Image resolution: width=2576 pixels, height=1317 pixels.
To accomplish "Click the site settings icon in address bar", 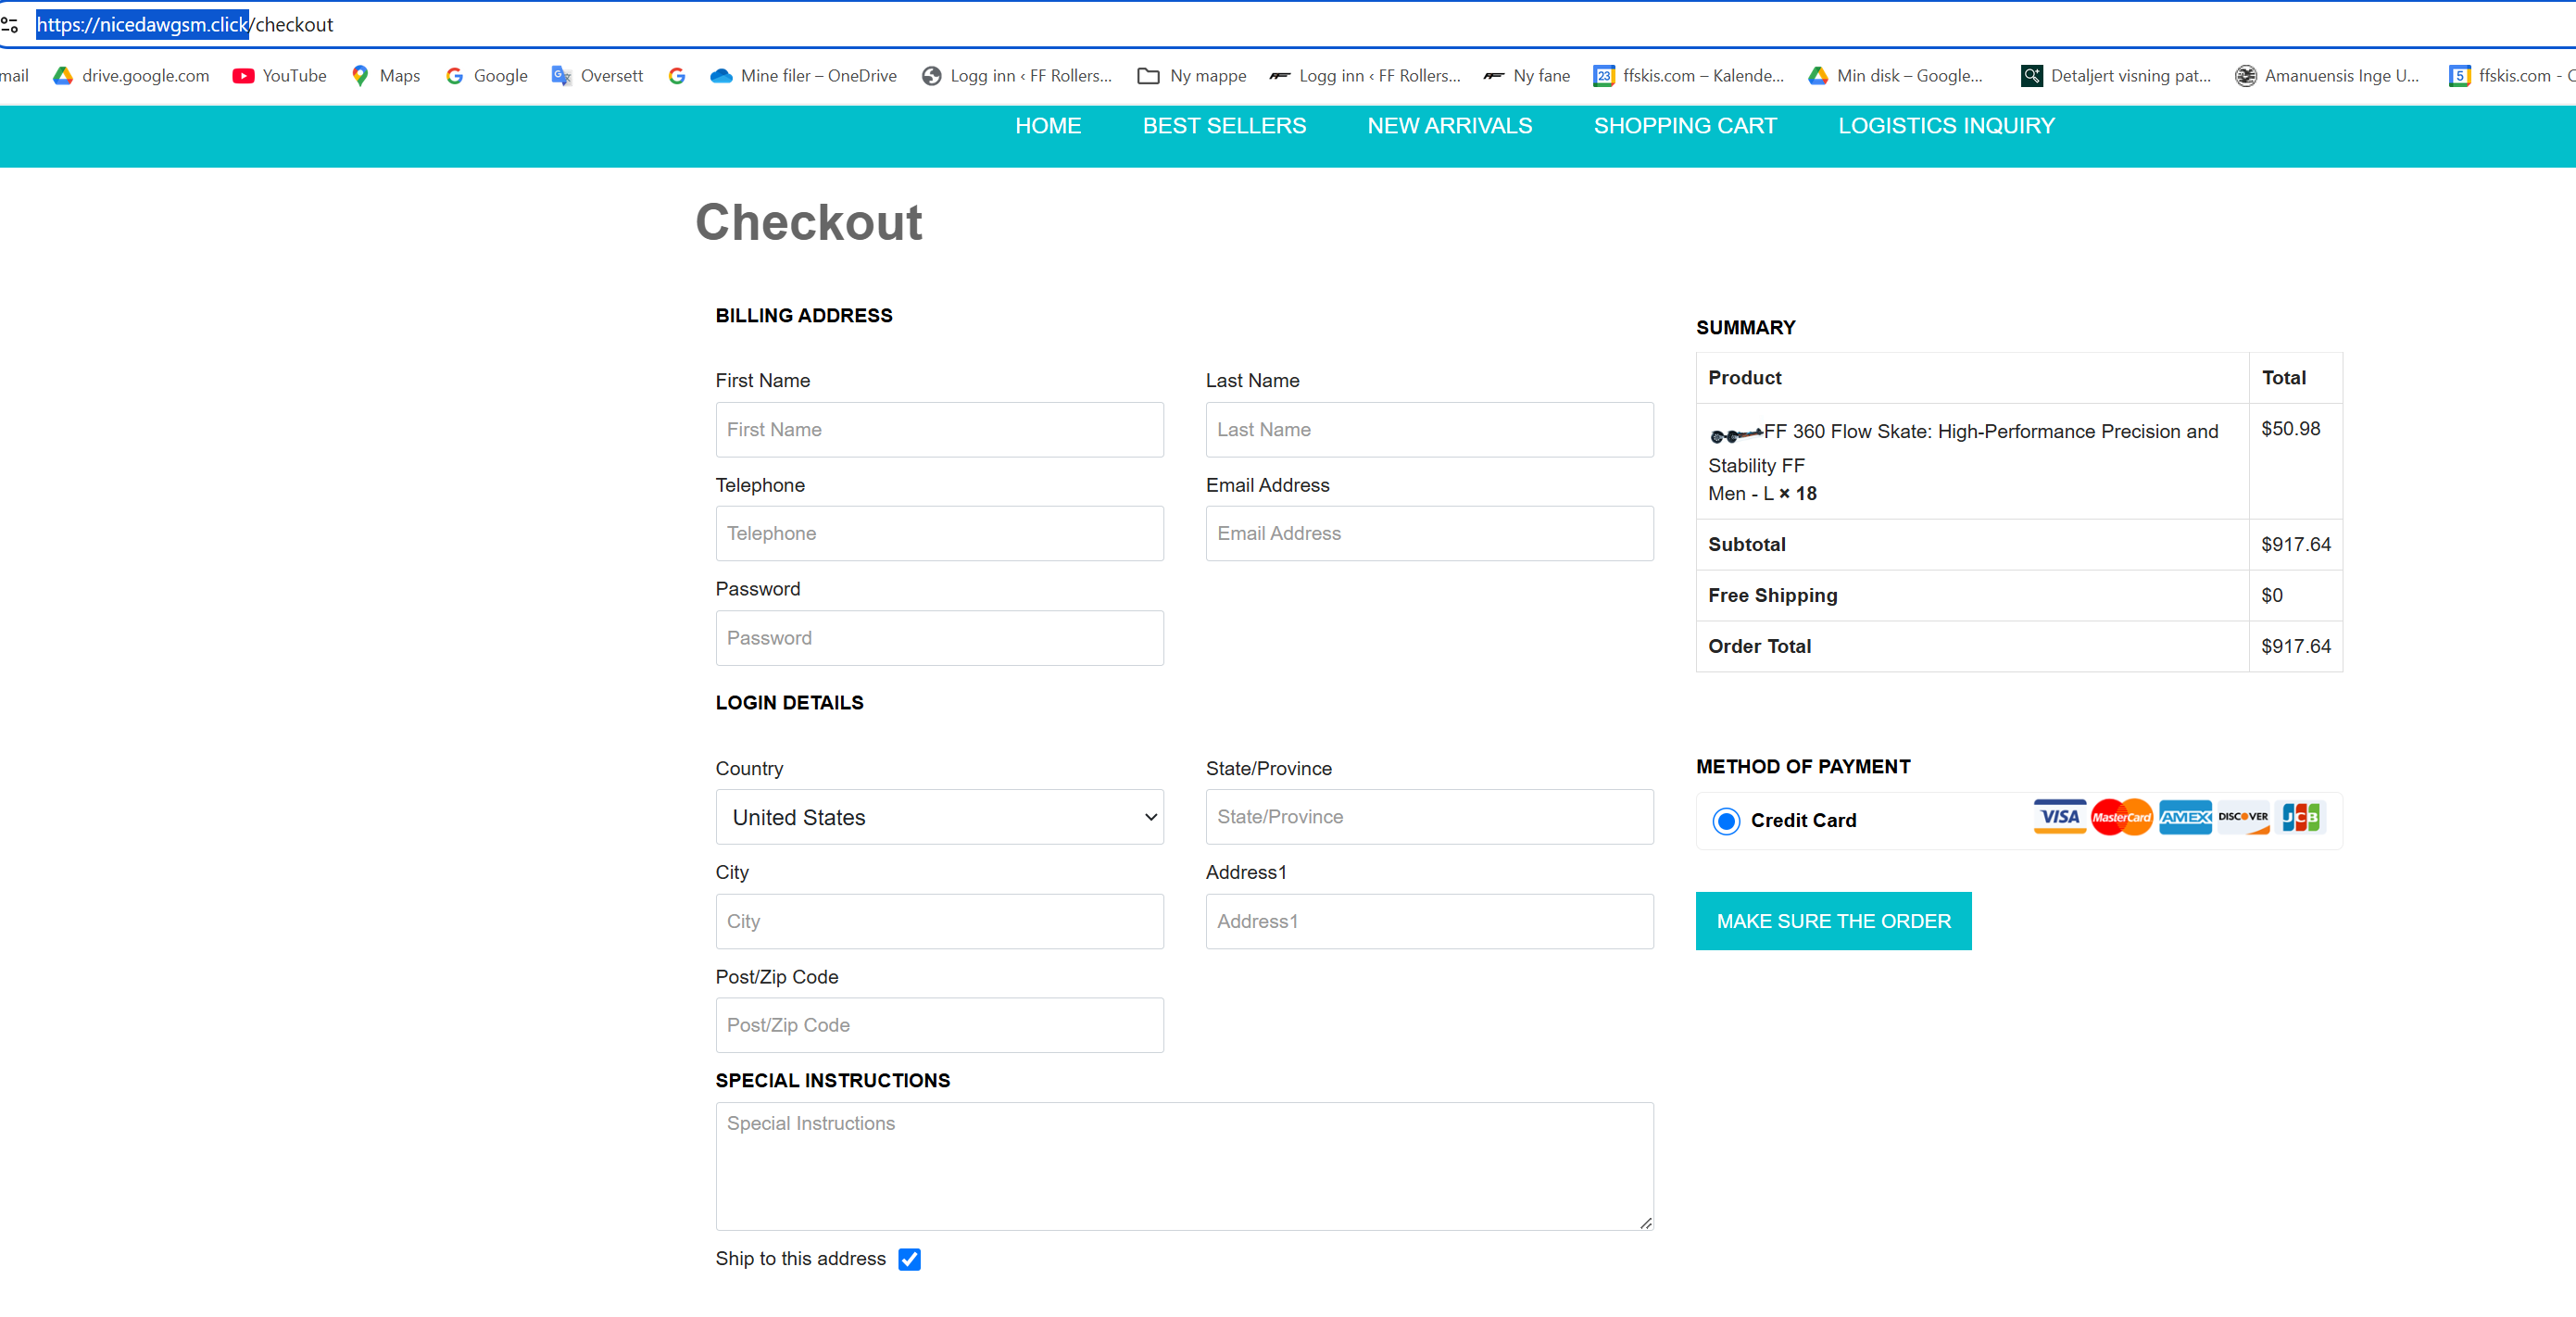I will (x=10, y=25).
